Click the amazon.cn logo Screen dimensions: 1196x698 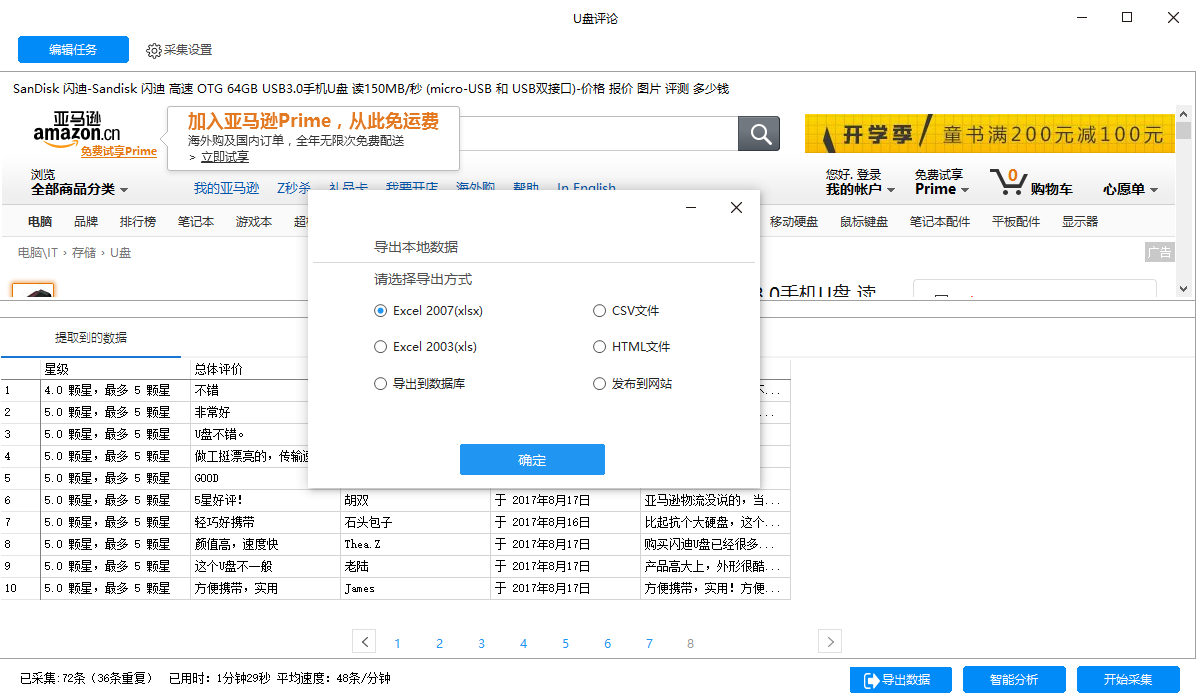pos(77,127)
